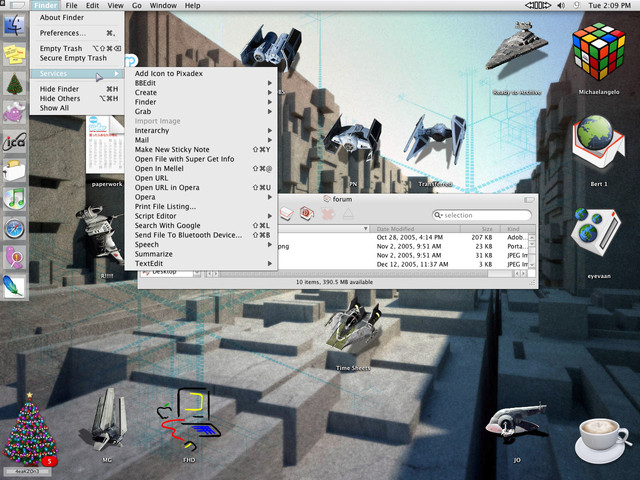Launch the ICA dock icon
The height and width of the screenshot is (480, 640).
tap(15, 142)
